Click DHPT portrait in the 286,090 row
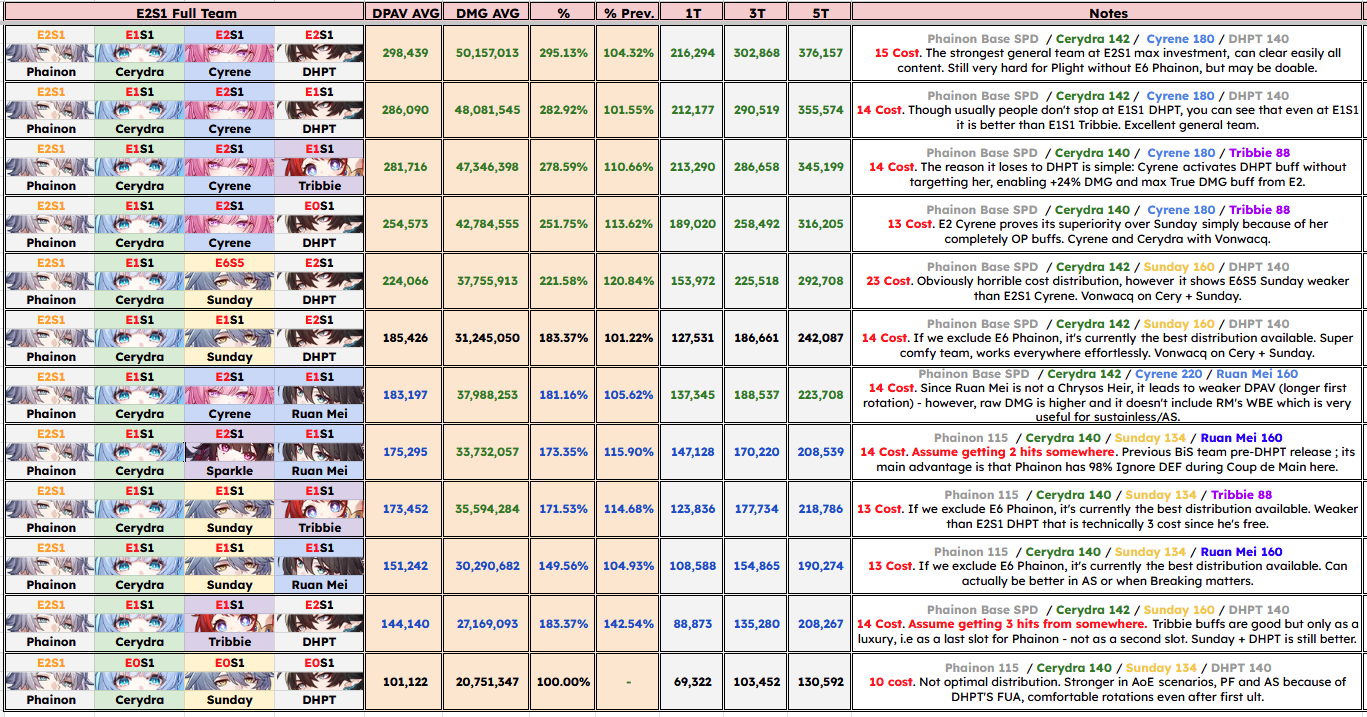The image size is (1367, 717). (319, 110)
